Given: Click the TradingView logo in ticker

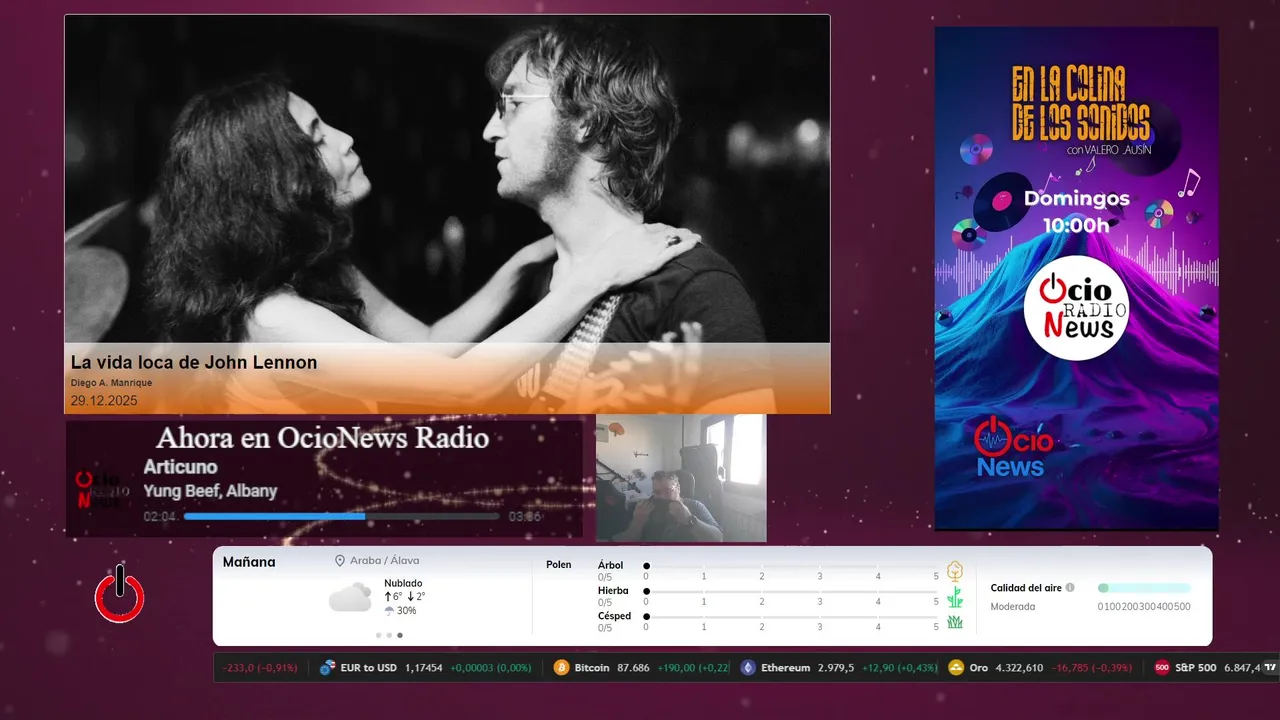Looking at the screenshot, I should (x=1270, y=667).
